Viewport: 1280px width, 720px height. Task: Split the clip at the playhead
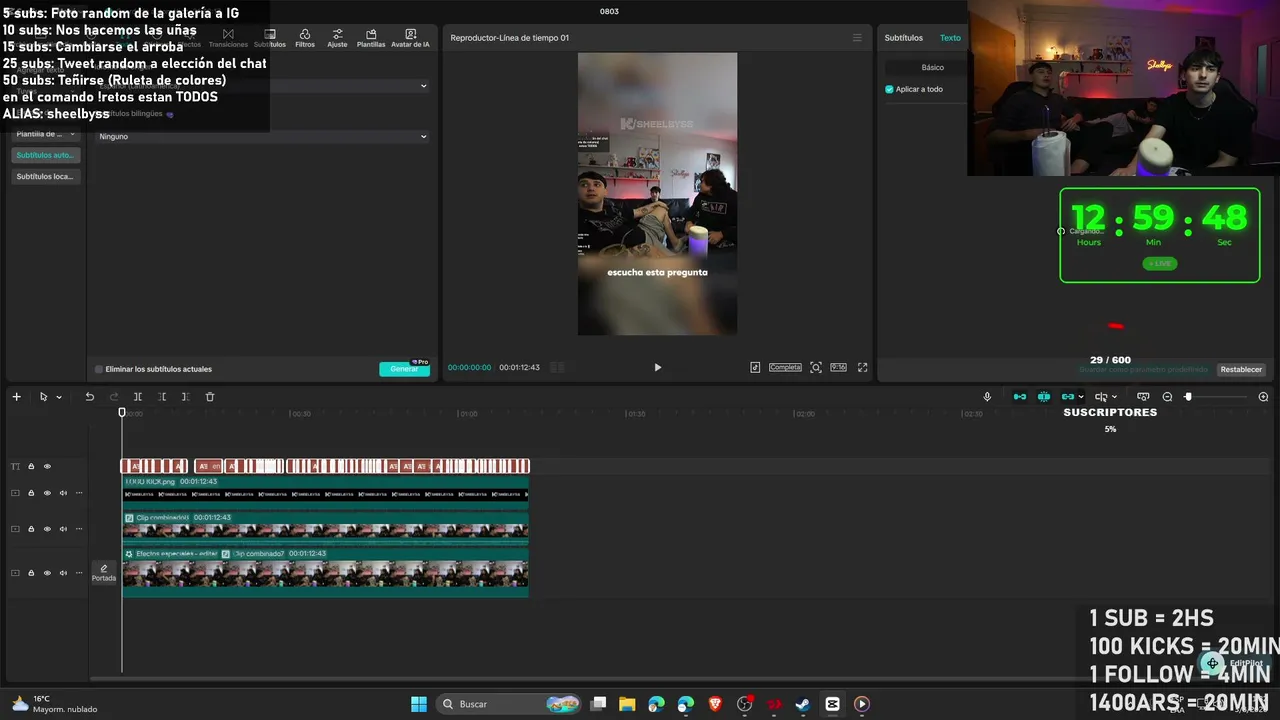coord(138,397)
